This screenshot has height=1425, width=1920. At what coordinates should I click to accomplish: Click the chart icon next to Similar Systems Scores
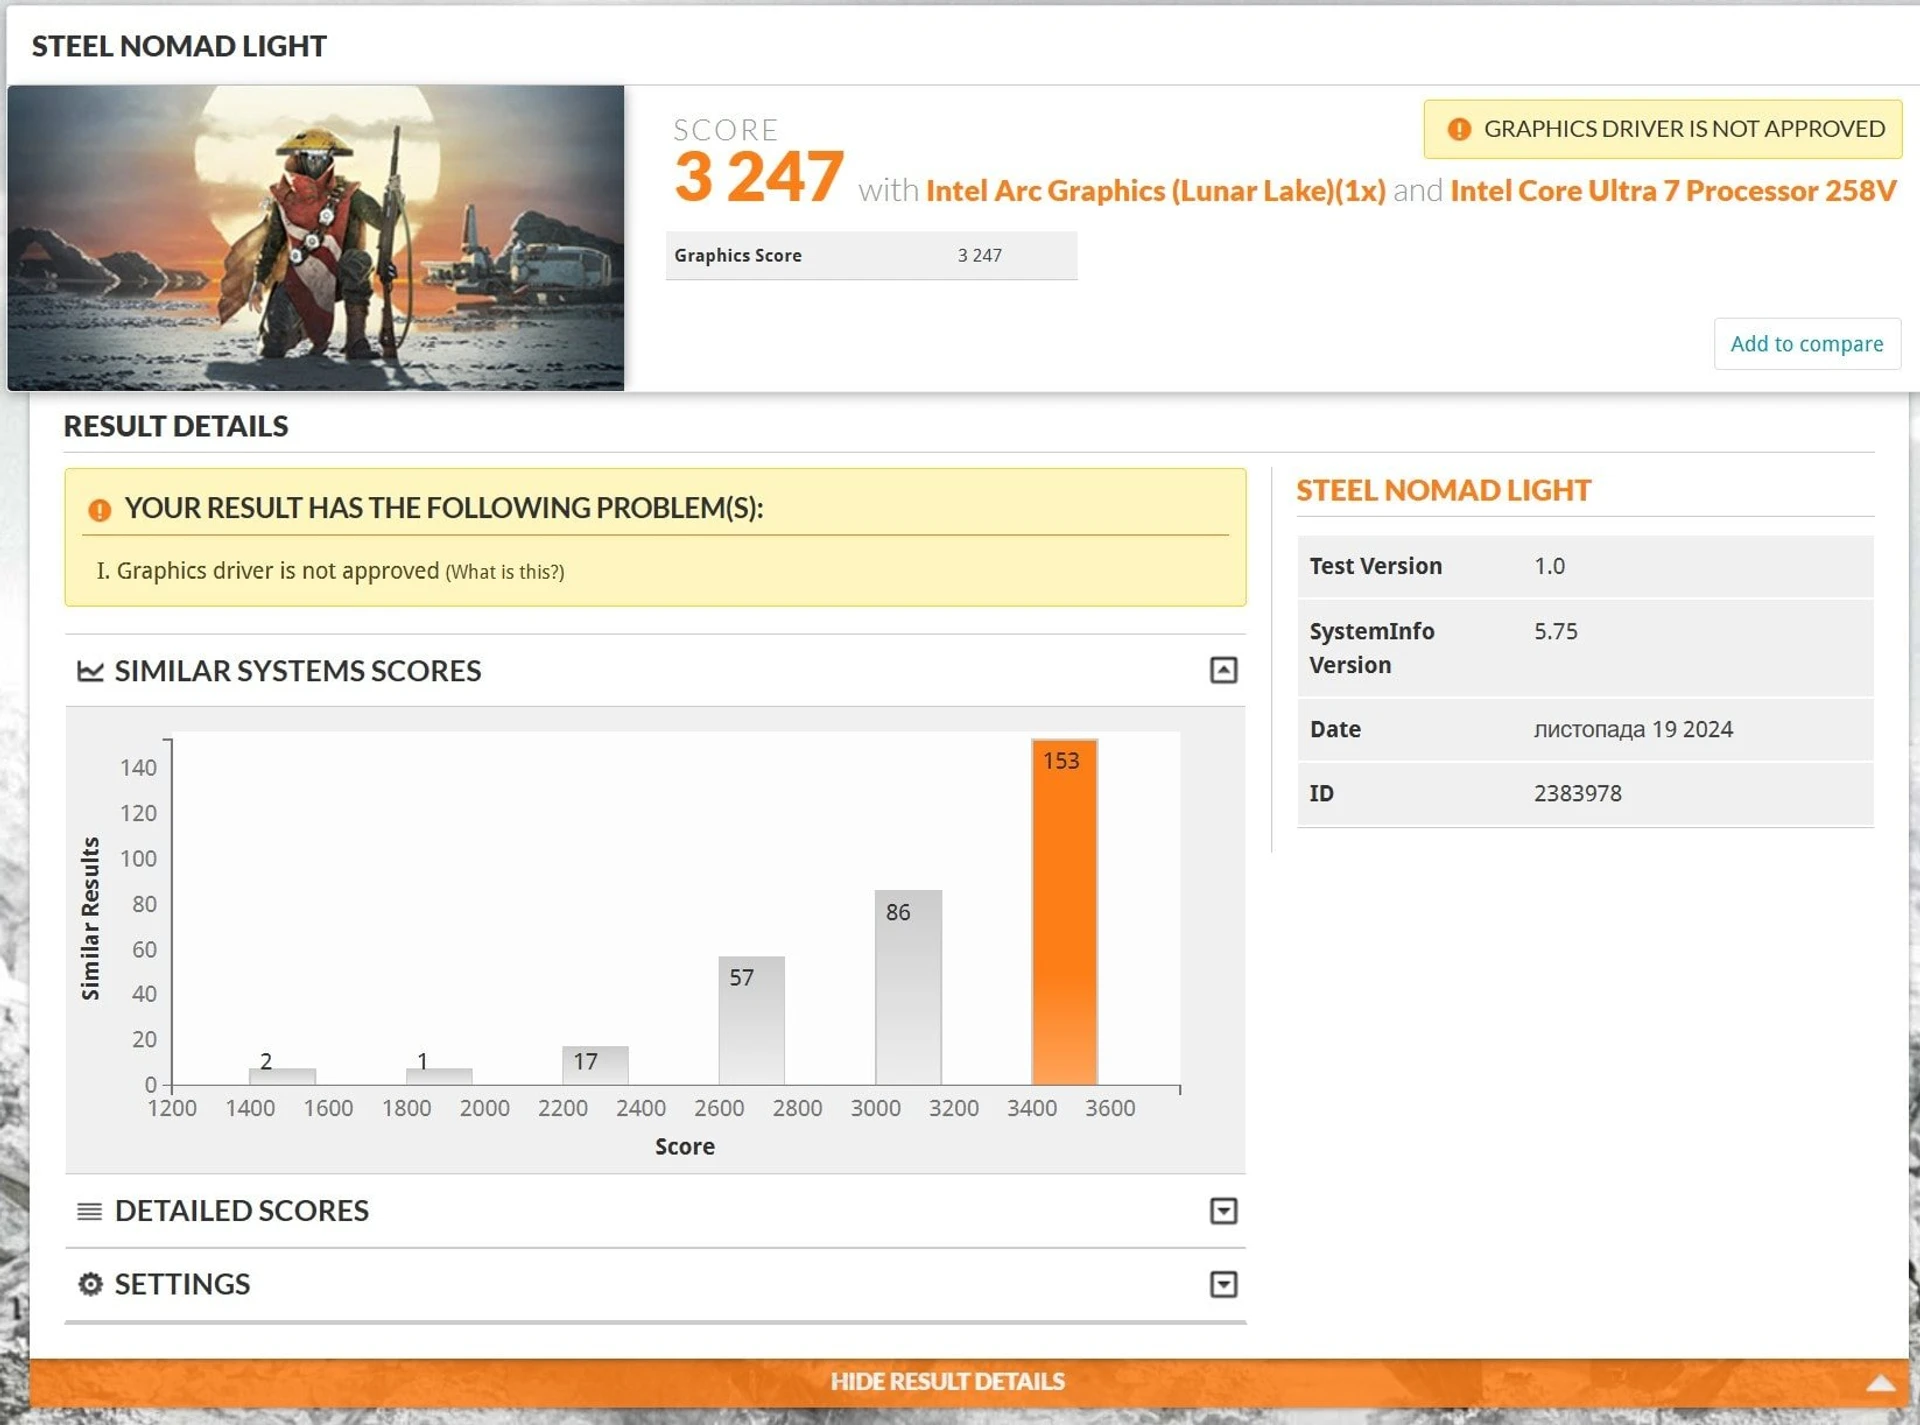point(90,671)
